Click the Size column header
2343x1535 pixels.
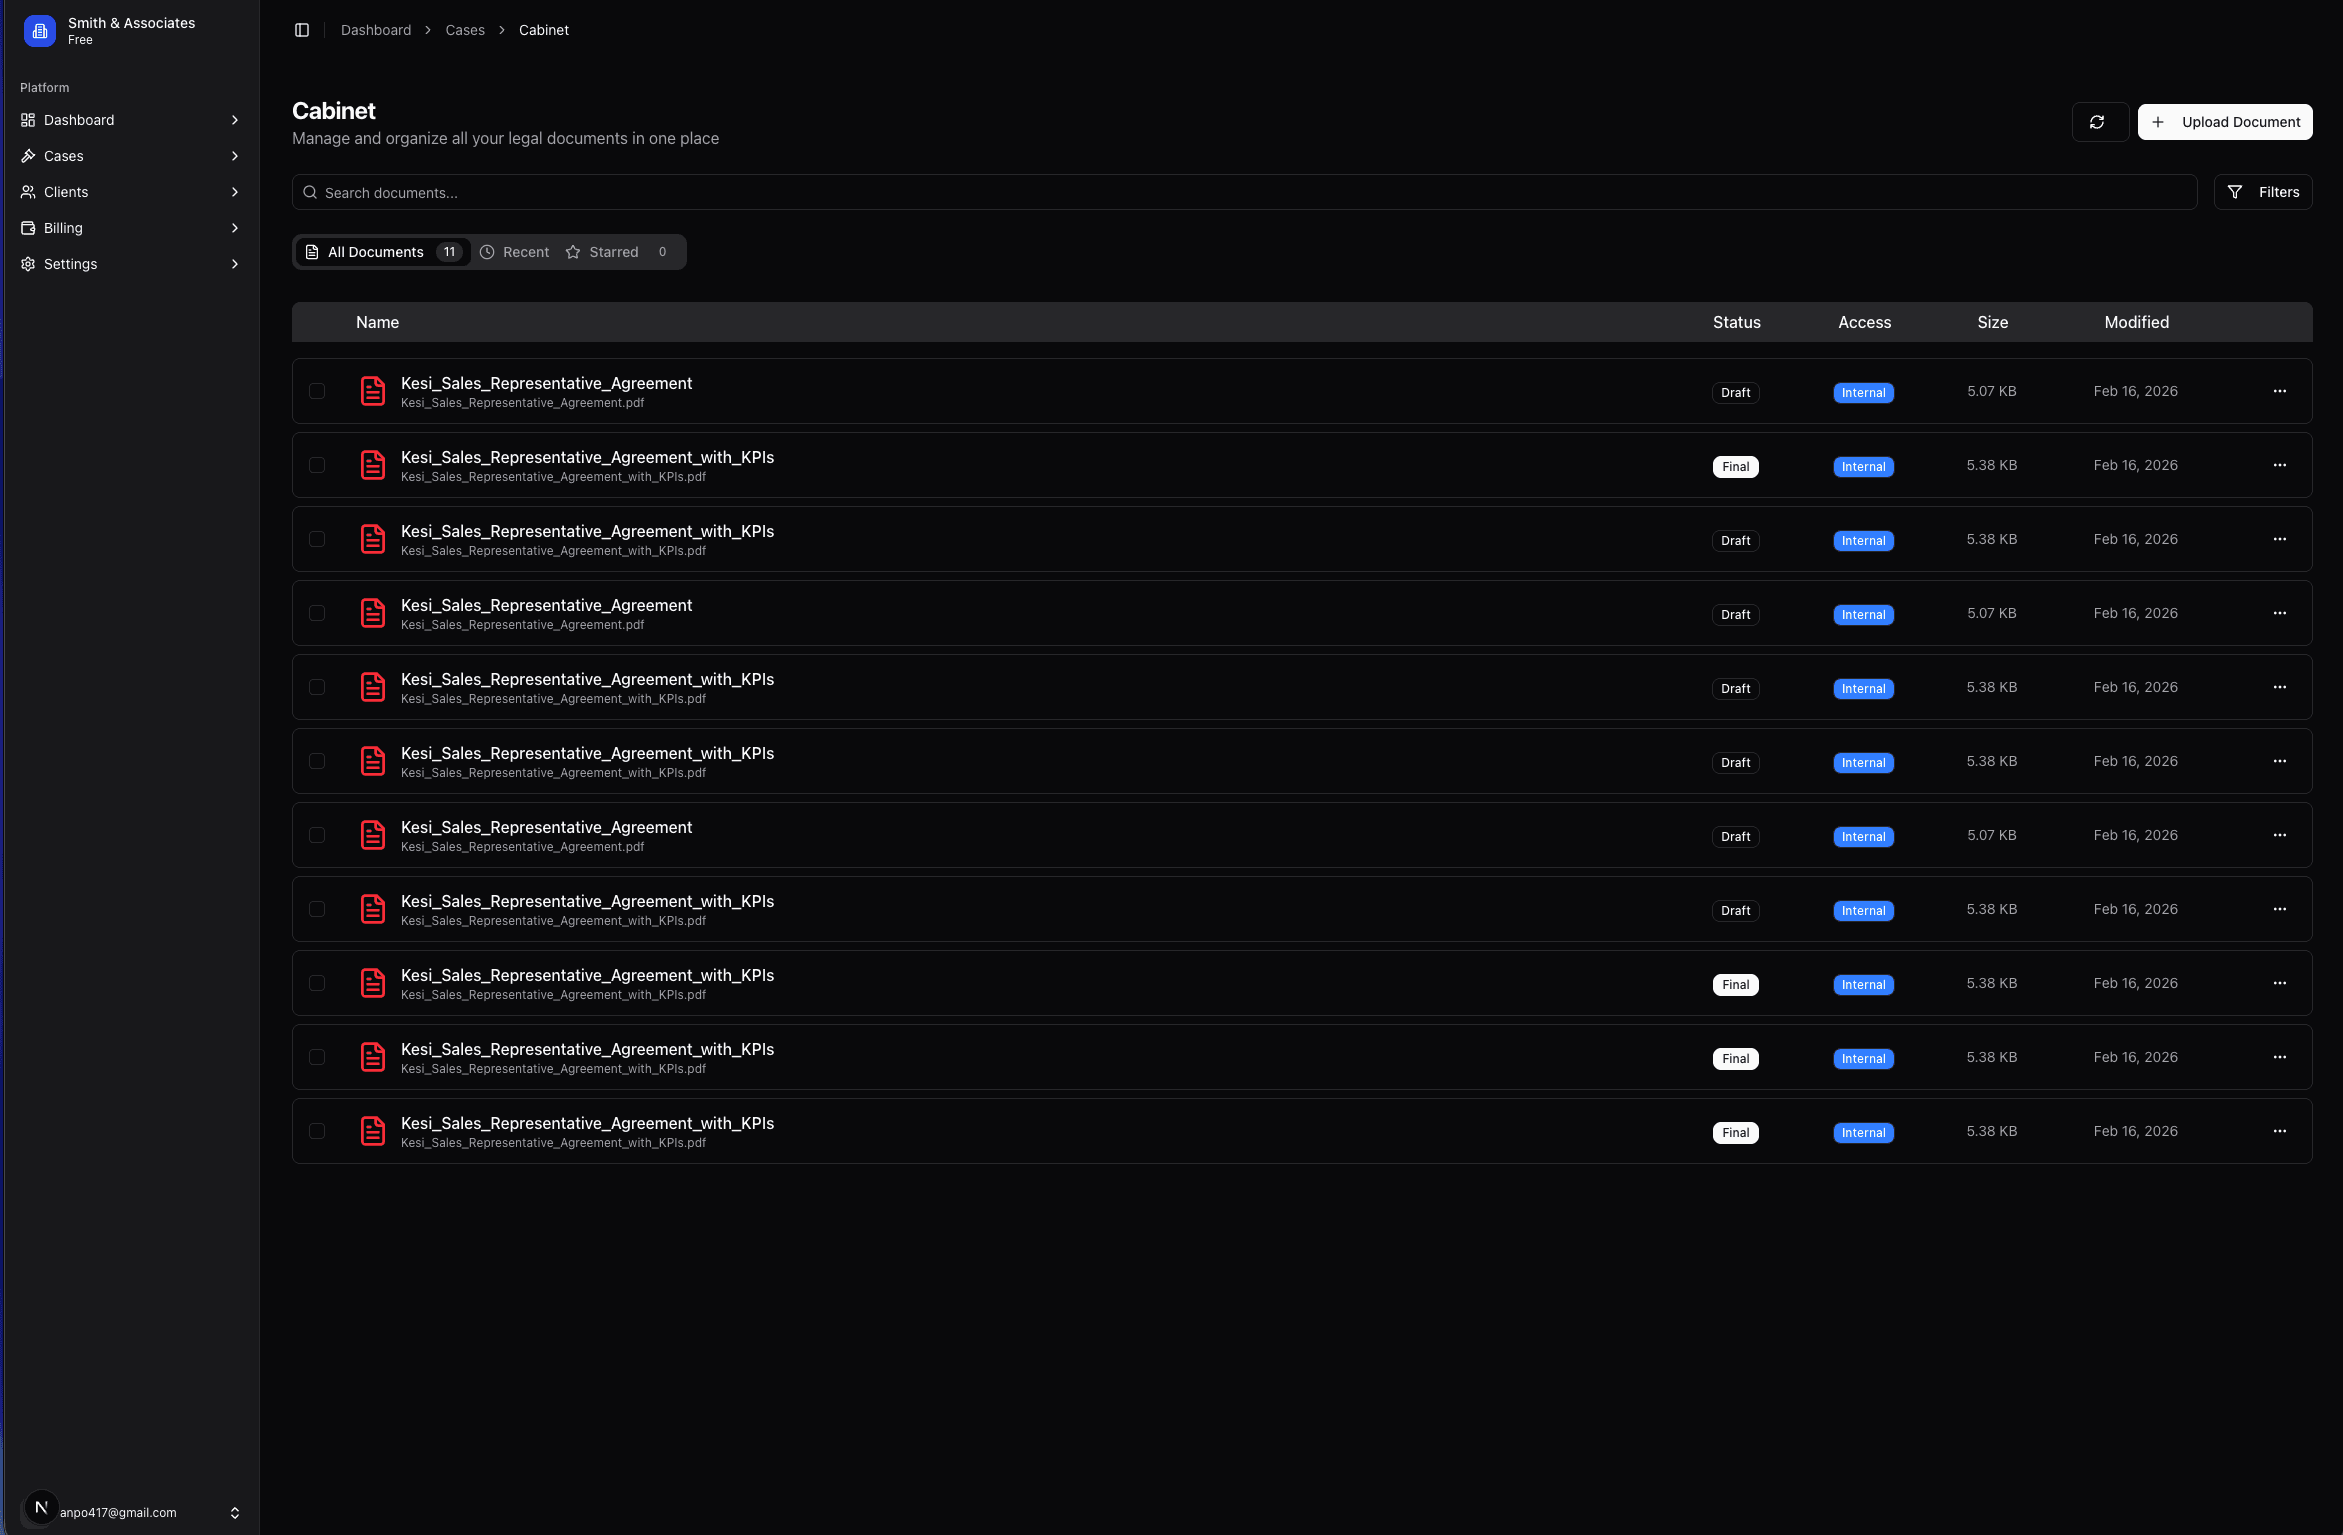click(1992, 322)
